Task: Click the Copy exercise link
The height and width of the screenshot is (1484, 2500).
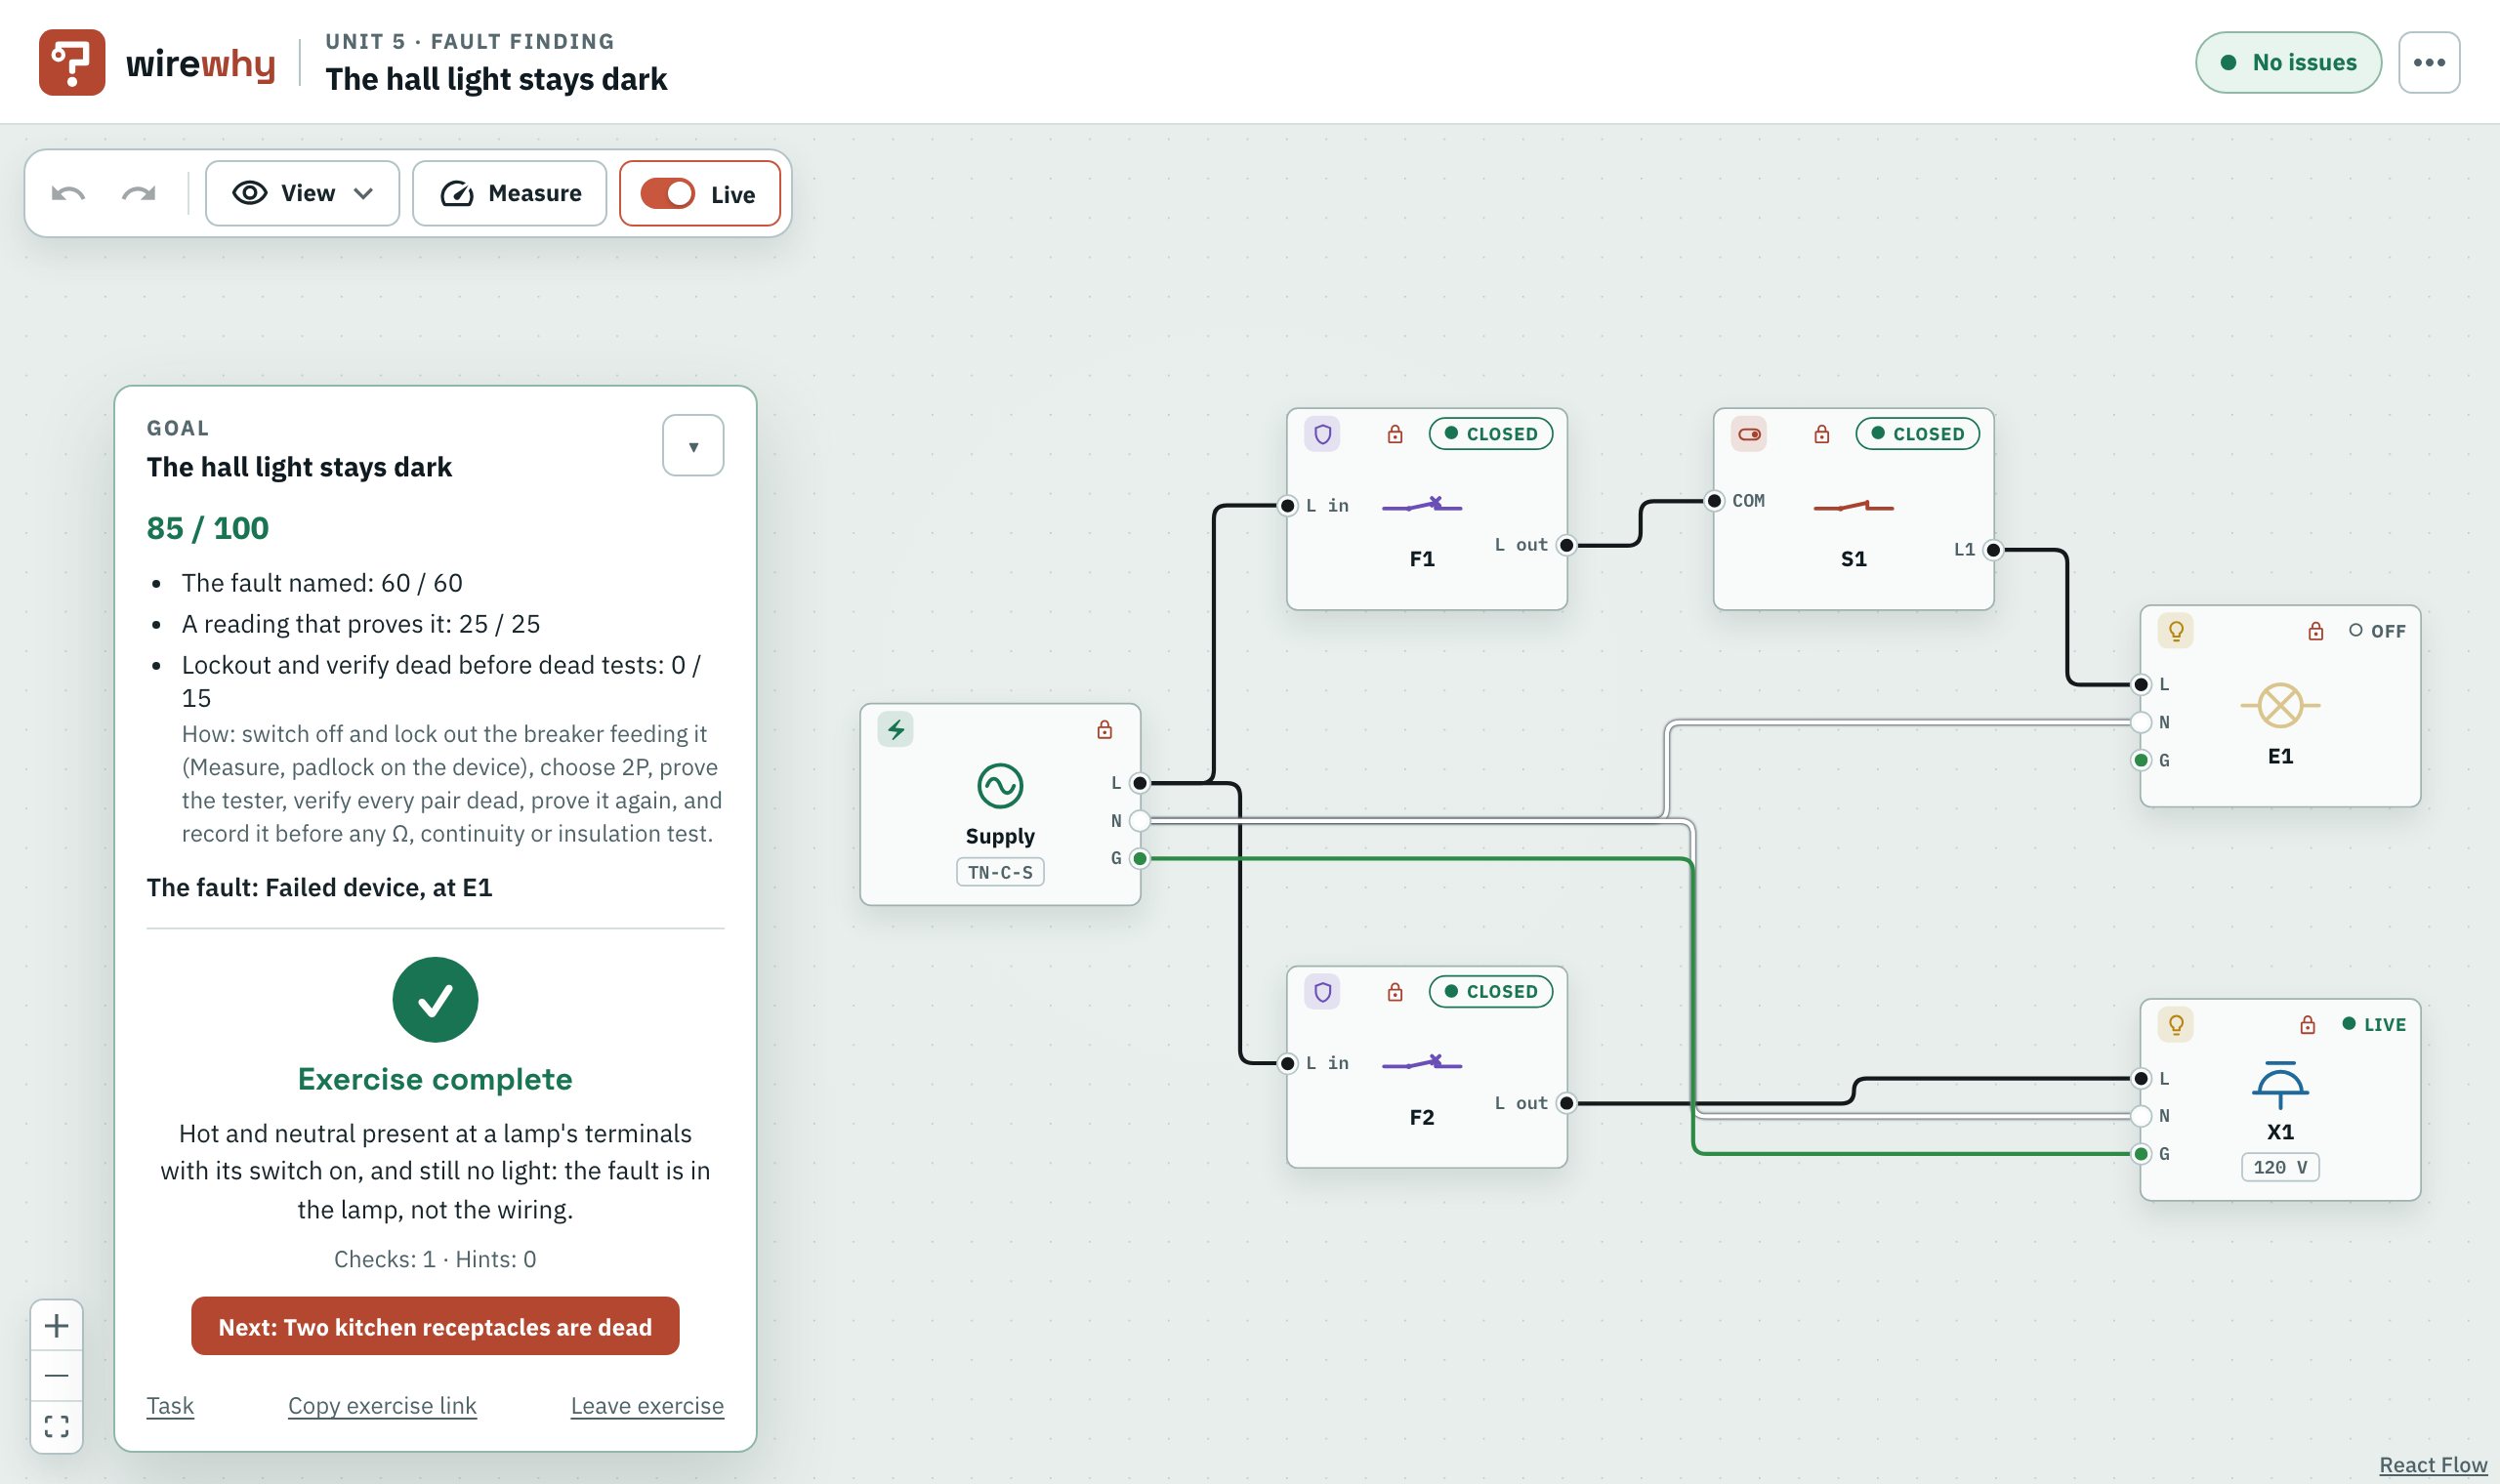Action: (x=382, y=1405)
